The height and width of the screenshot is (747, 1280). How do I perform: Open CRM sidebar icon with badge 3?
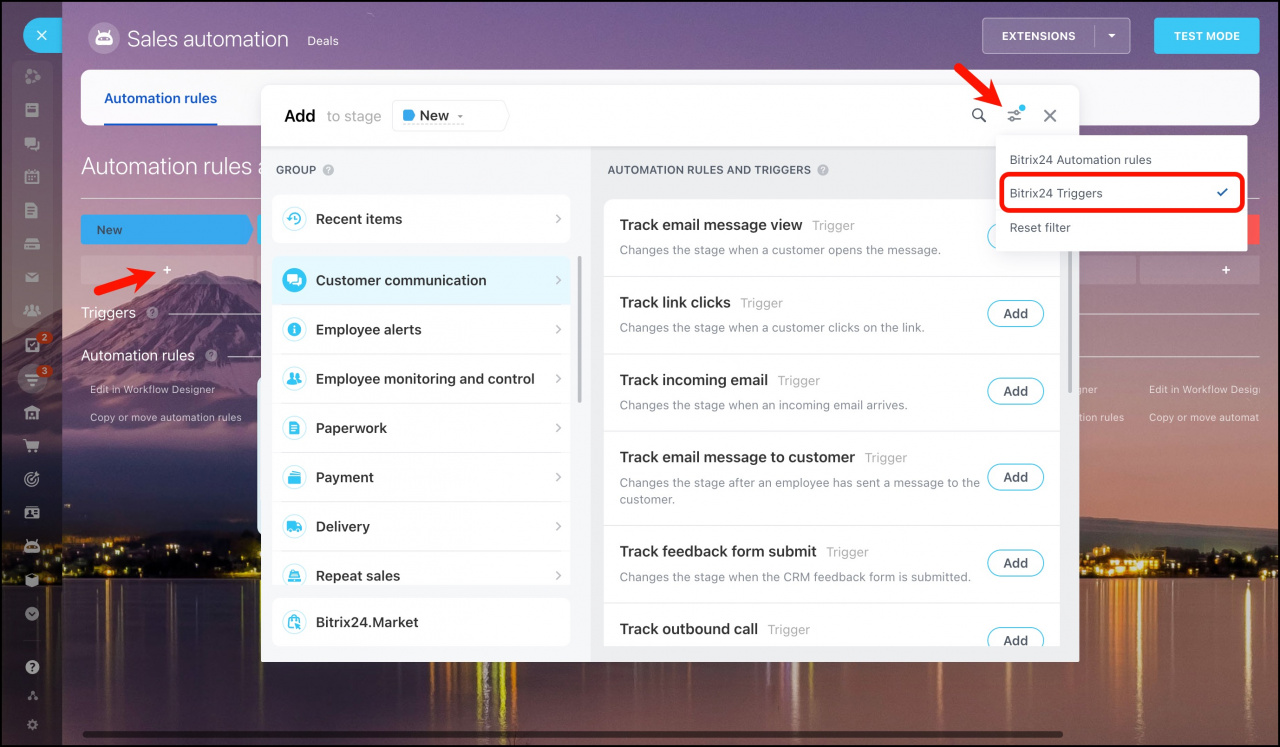(x=32, y=379)
